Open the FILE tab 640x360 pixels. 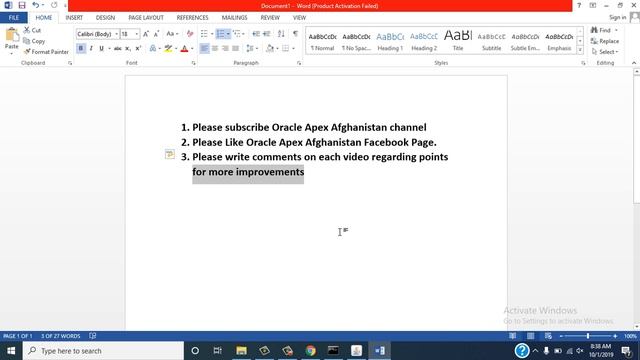coord(13,18)
